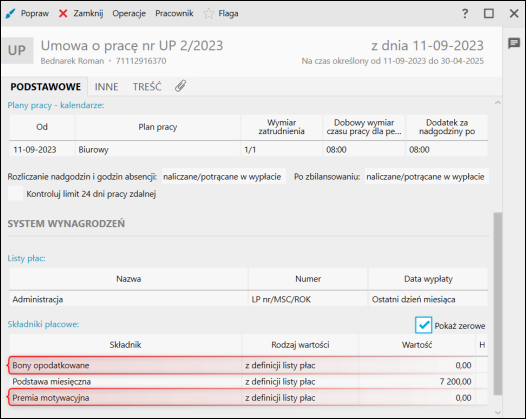
Task: Open the Pracownik menu
Action: [x=174, y=13]
